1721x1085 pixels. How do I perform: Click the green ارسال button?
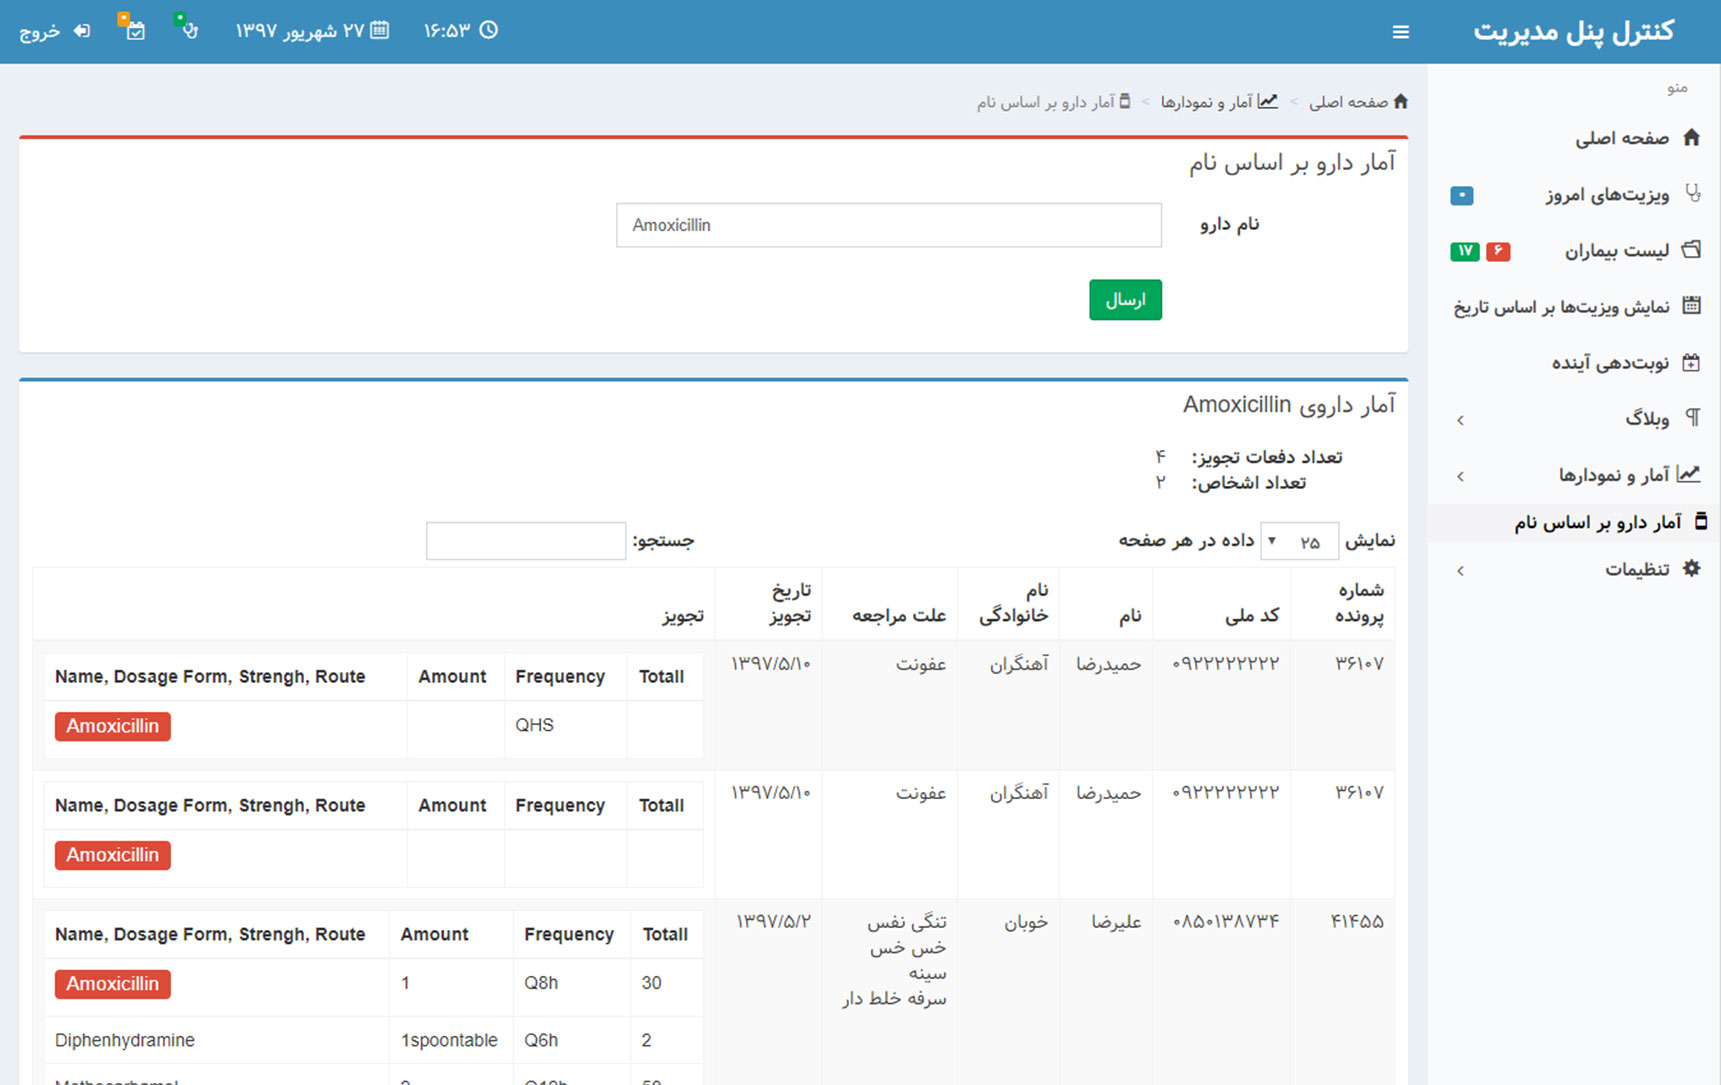1125,299
